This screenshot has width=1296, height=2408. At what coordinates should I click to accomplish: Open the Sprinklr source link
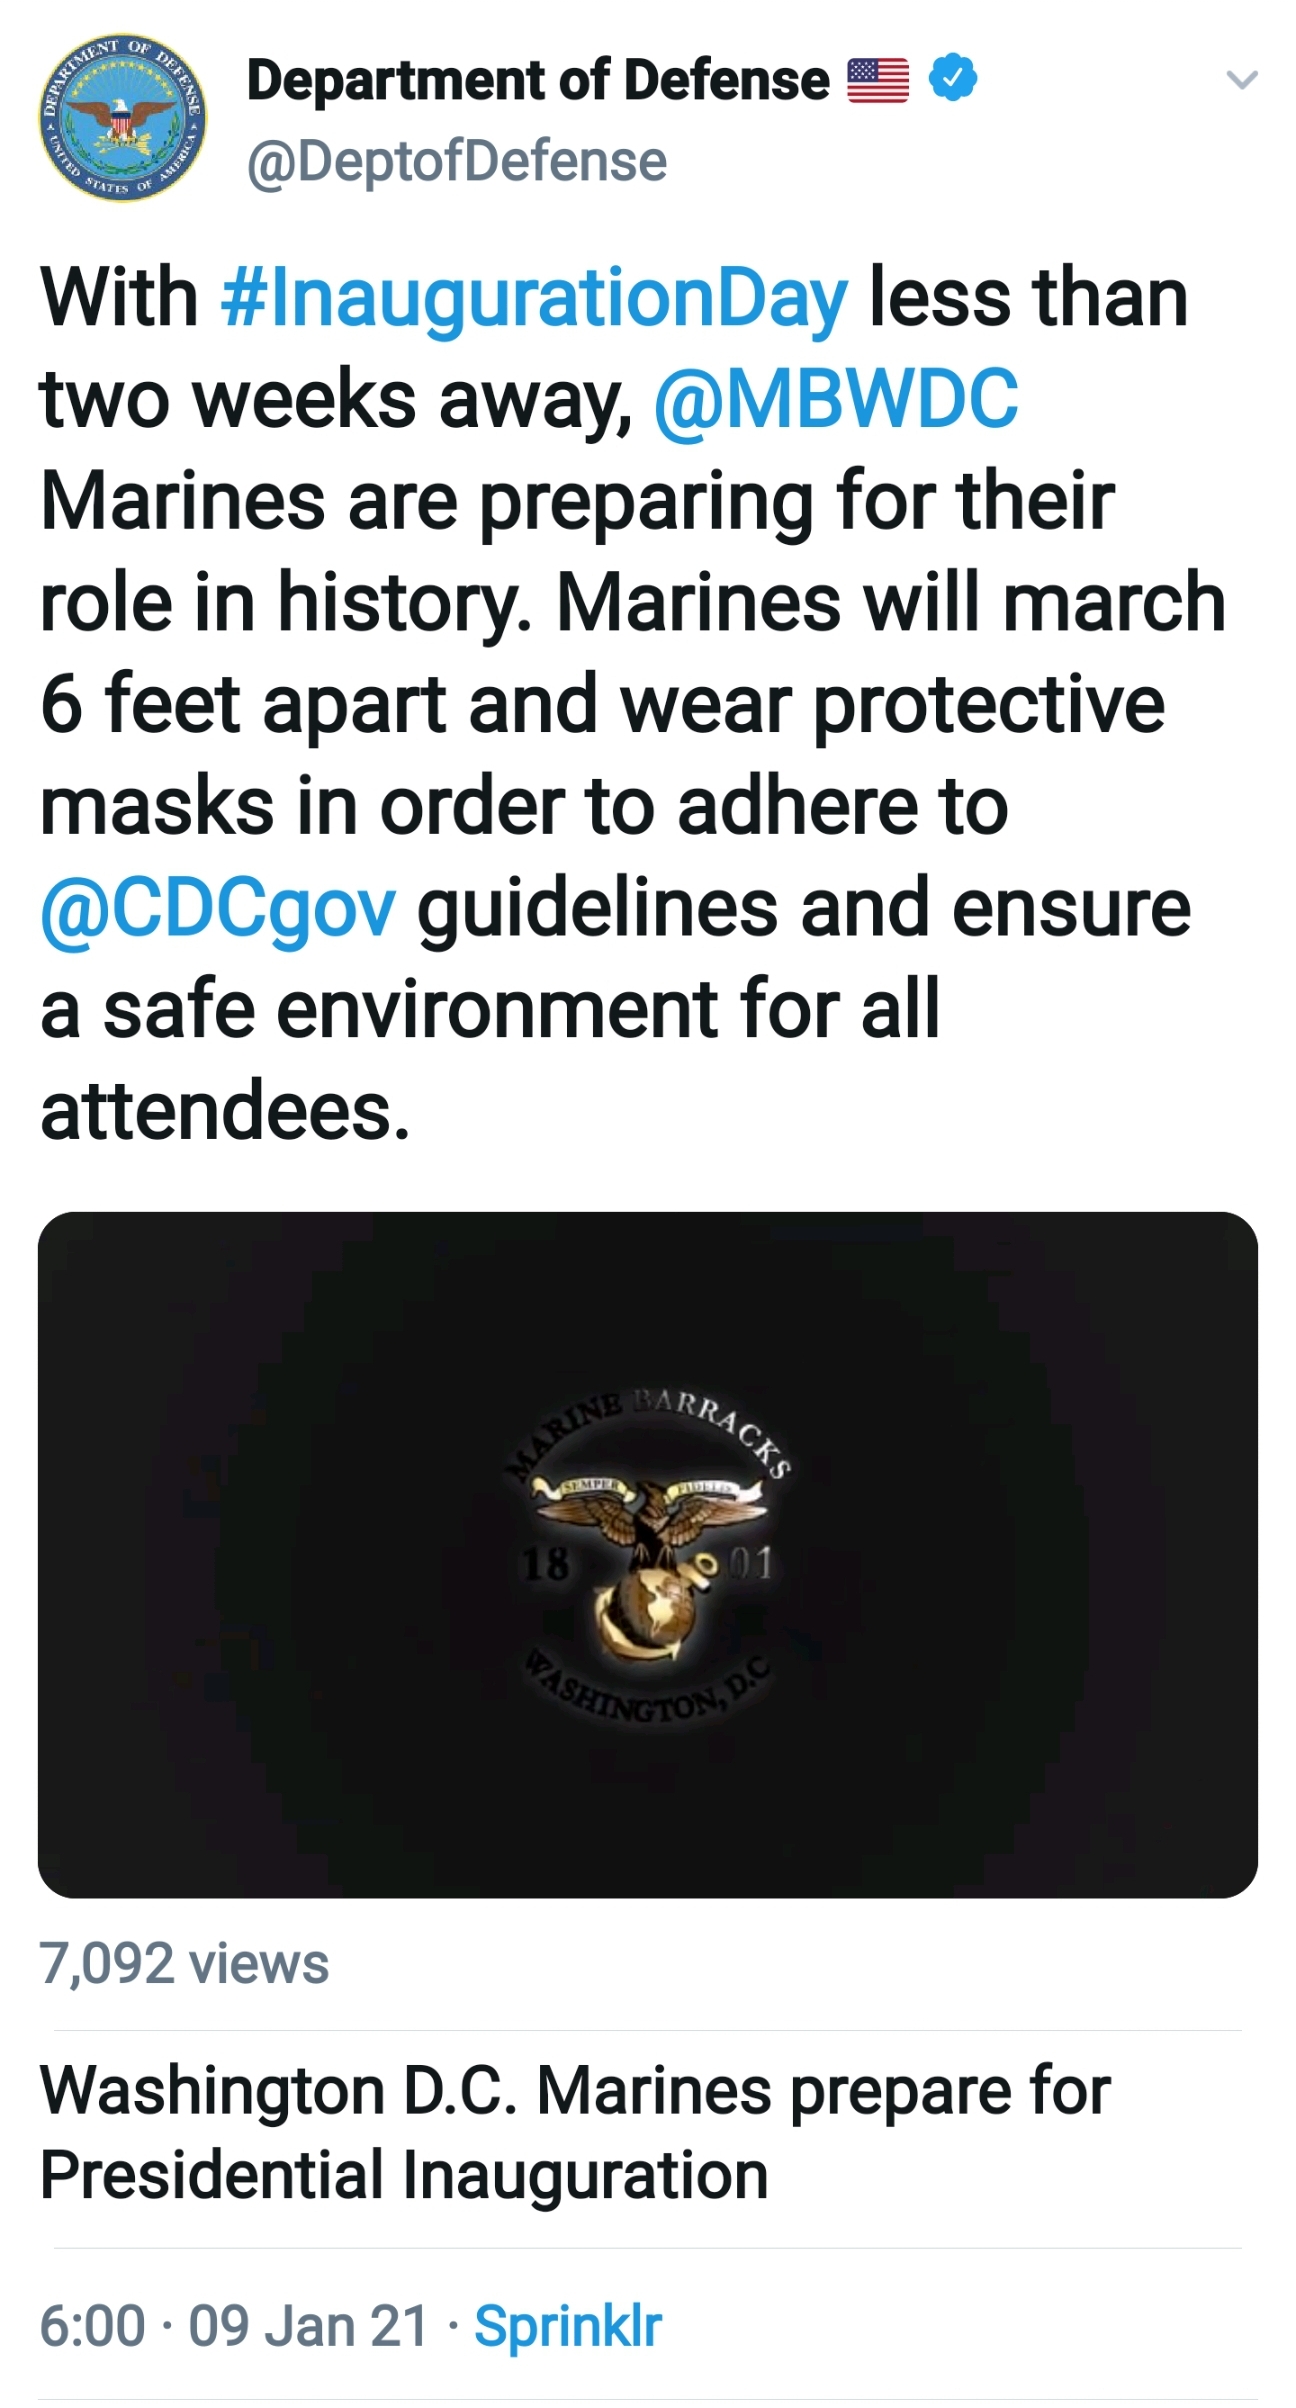568,2326
